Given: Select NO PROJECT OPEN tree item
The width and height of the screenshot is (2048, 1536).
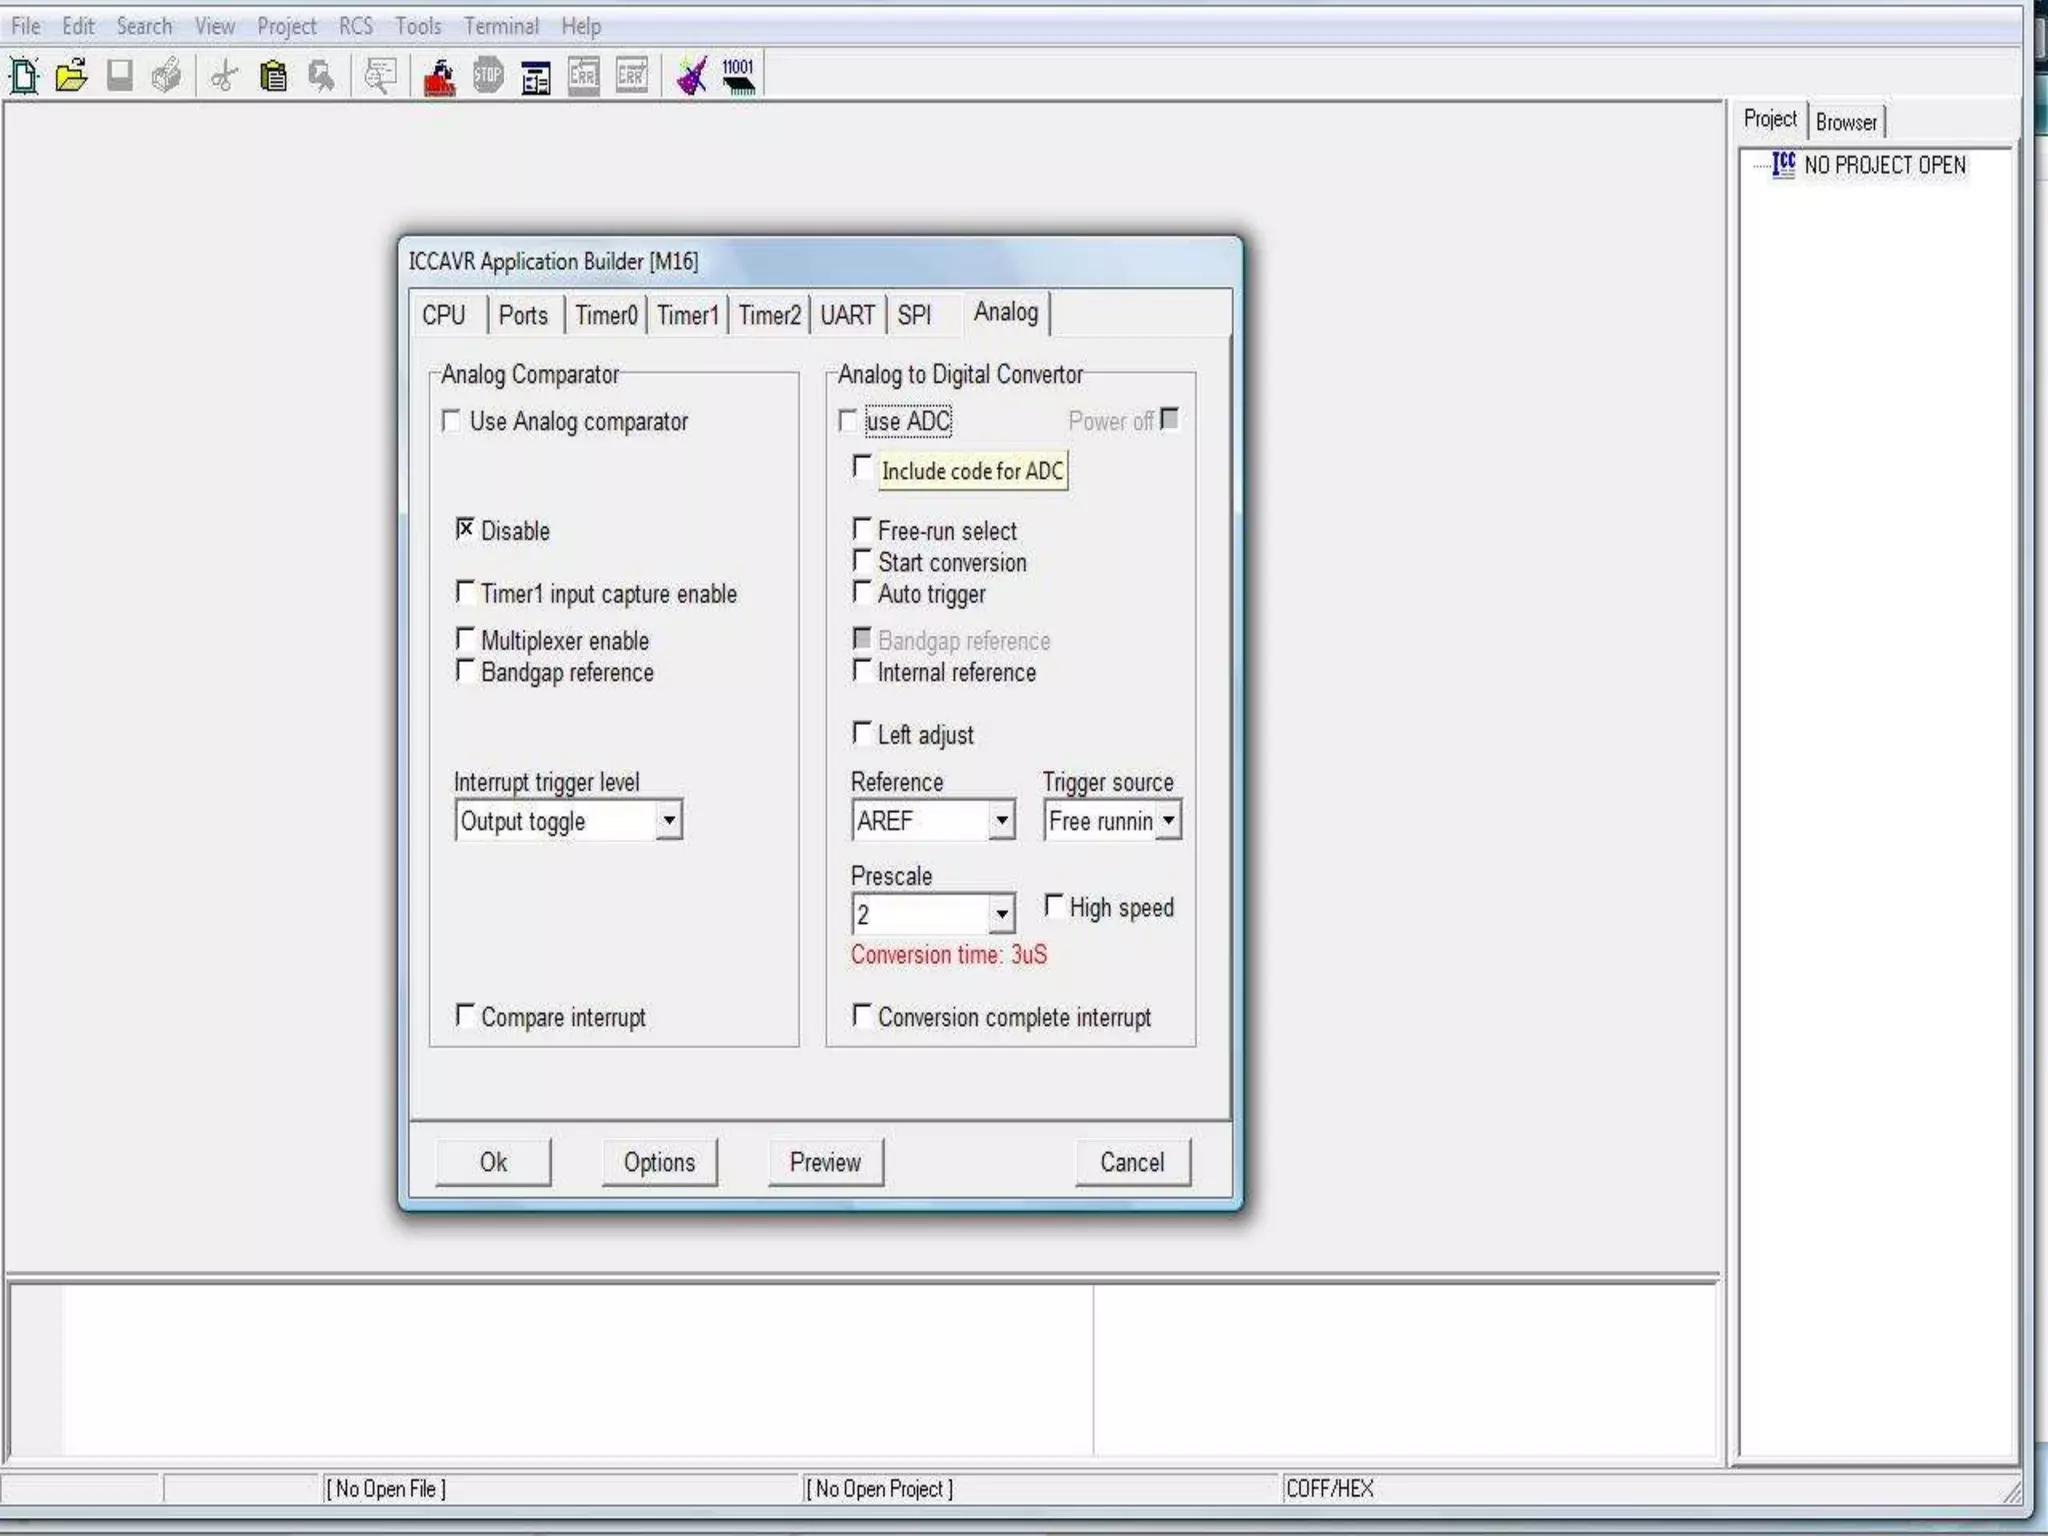Looking at the screenshot, I should pyautogui.click(x=1885, y=165).
